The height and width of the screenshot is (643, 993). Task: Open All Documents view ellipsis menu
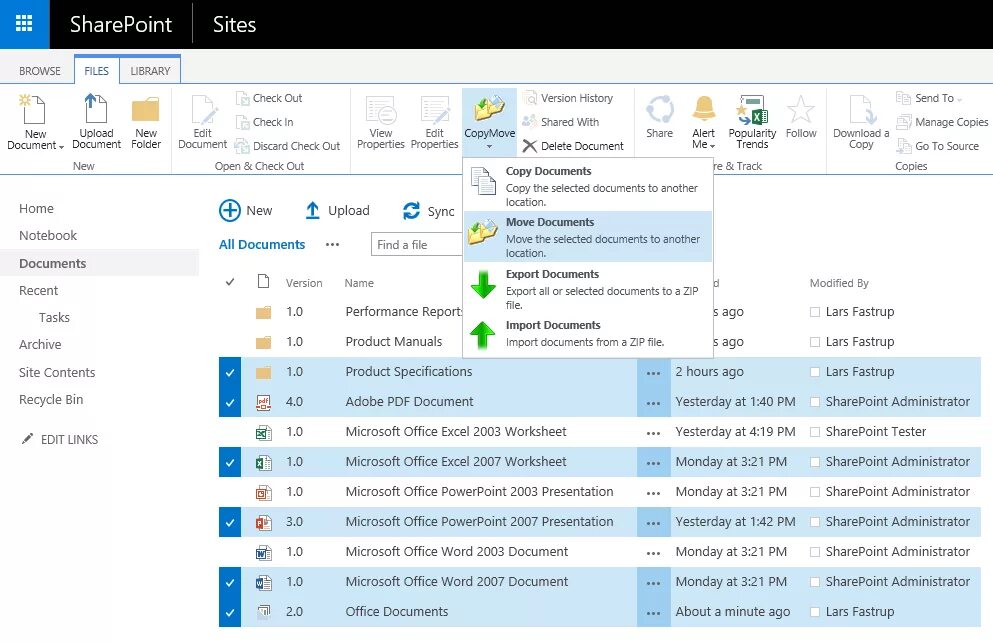(332, 245)
